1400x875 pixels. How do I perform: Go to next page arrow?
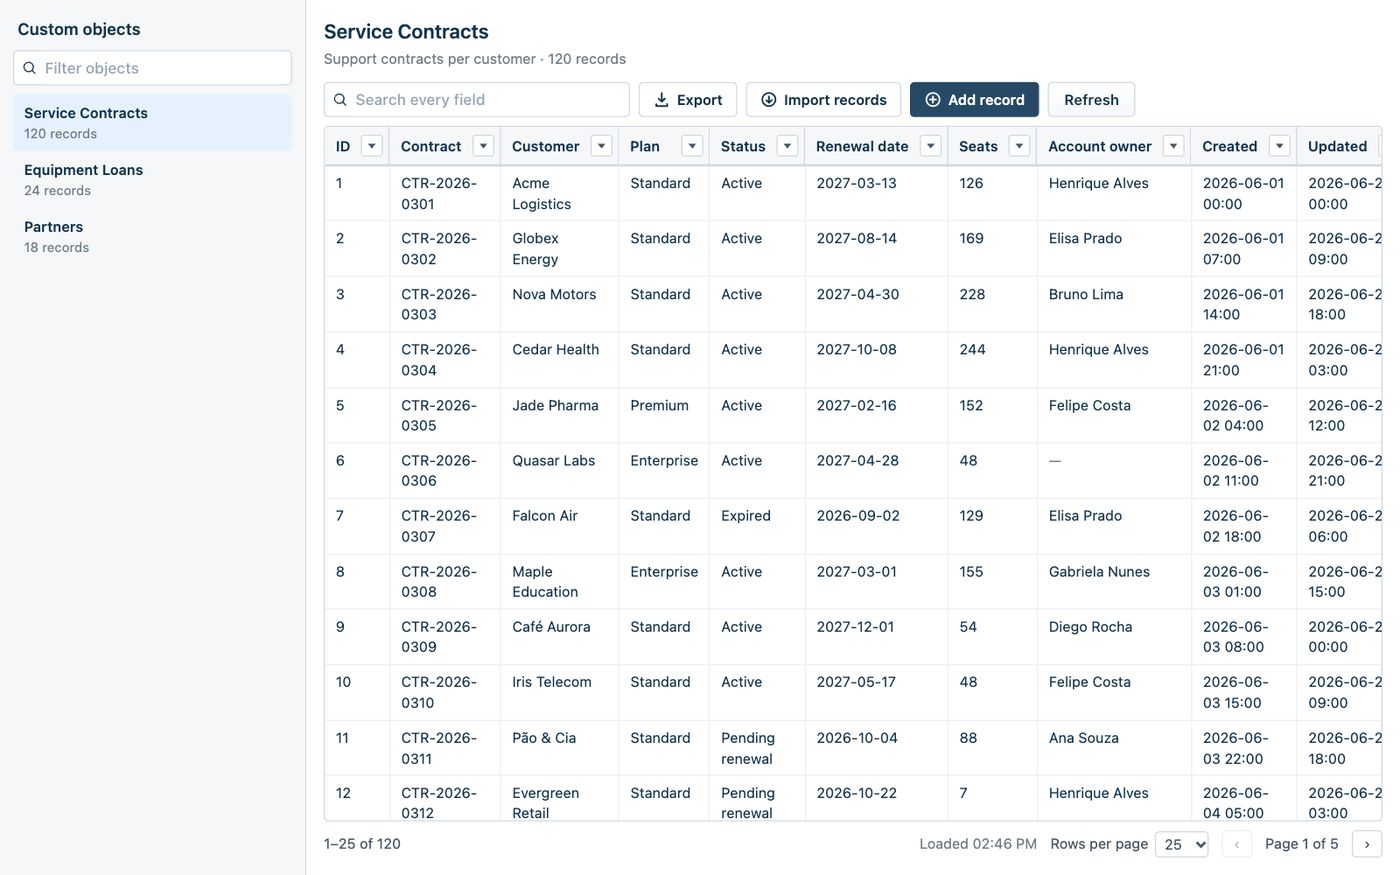(x=1367, y=844)
